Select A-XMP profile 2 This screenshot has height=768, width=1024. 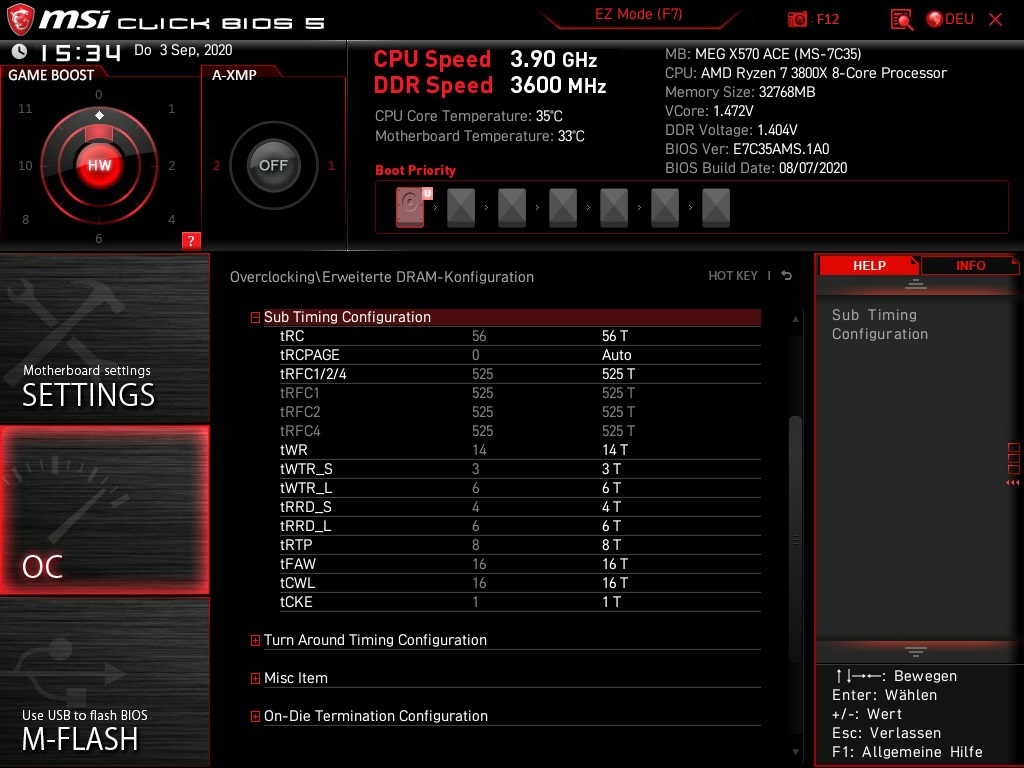pos(216,165)
